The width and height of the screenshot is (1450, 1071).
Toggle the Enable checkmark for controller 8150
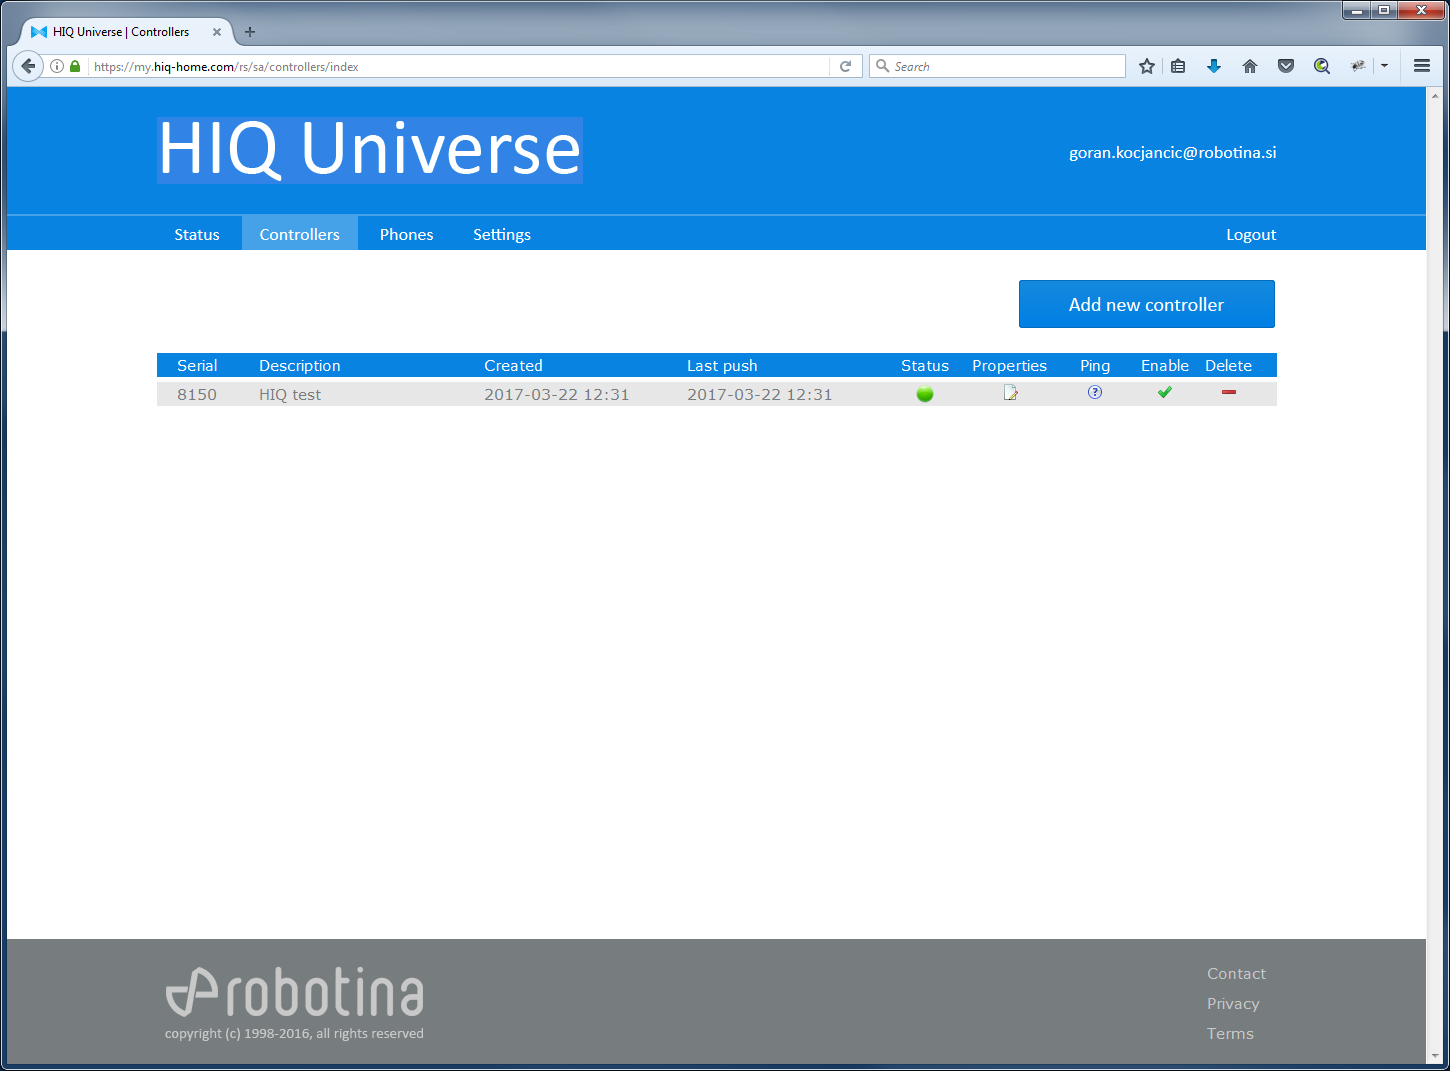pos(1164,393)
